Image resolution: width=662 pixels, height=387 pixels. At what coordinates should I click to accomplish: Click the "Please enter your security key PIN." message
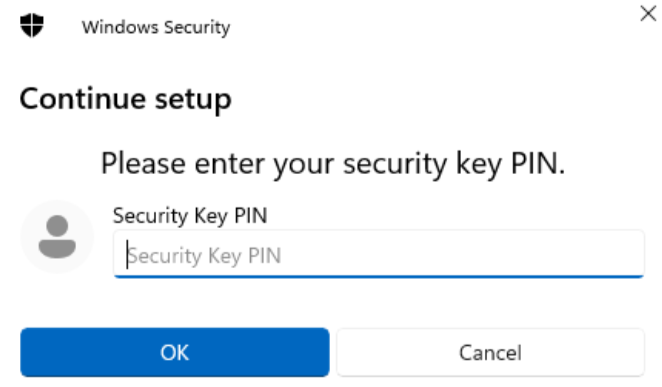pos(333,164)
